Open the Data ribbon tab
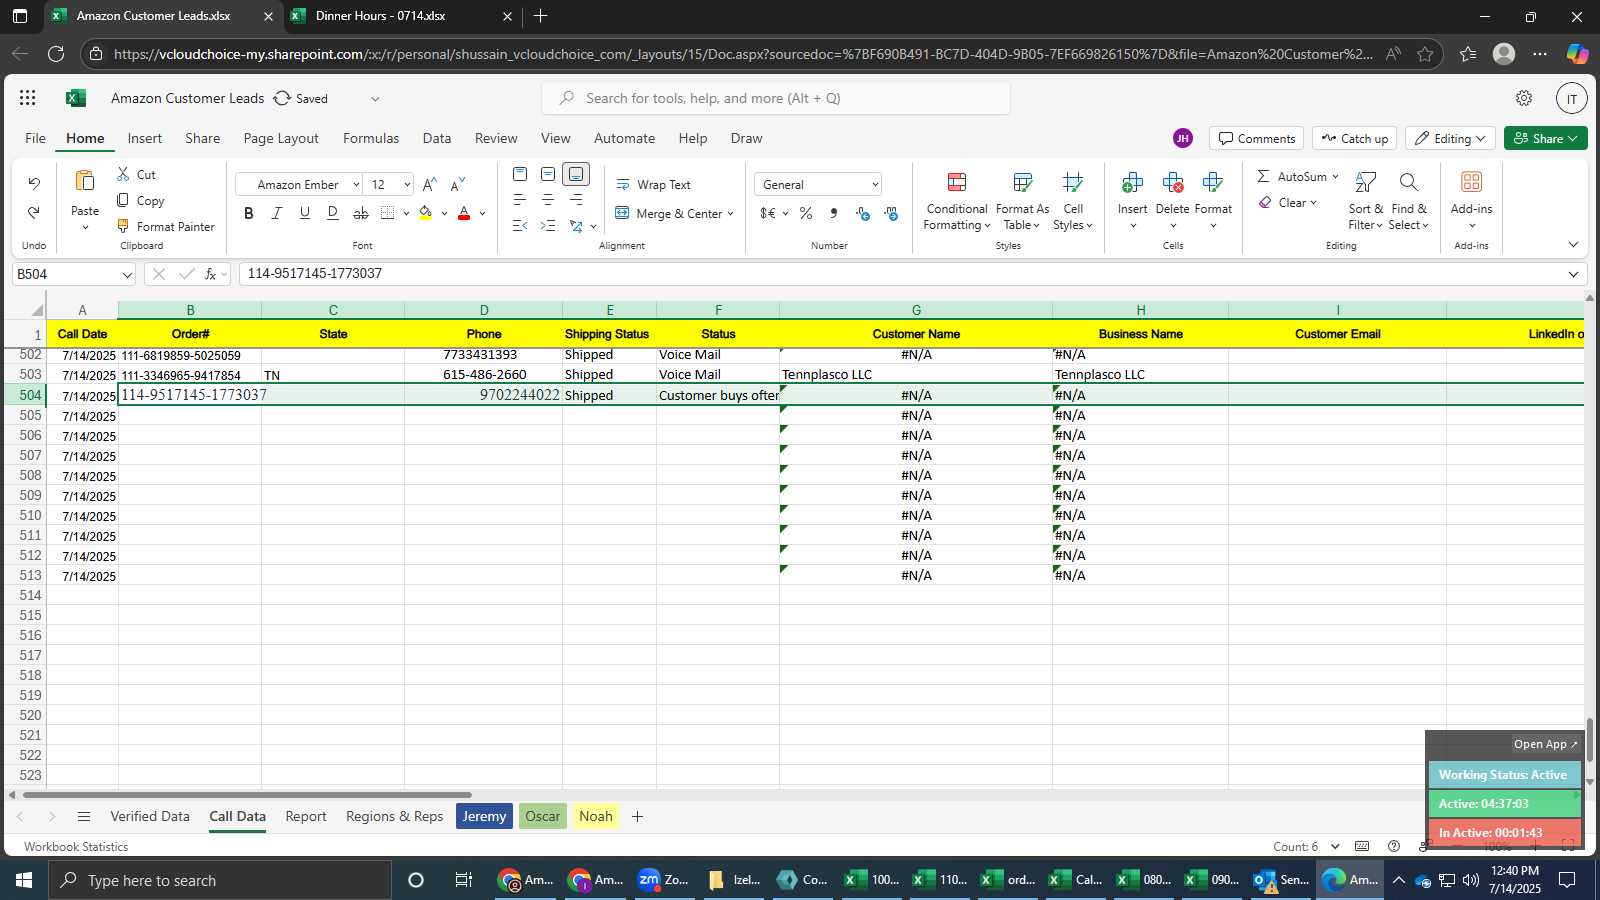The height and width of the screenshot is (900, 1600). pos(437,138)
